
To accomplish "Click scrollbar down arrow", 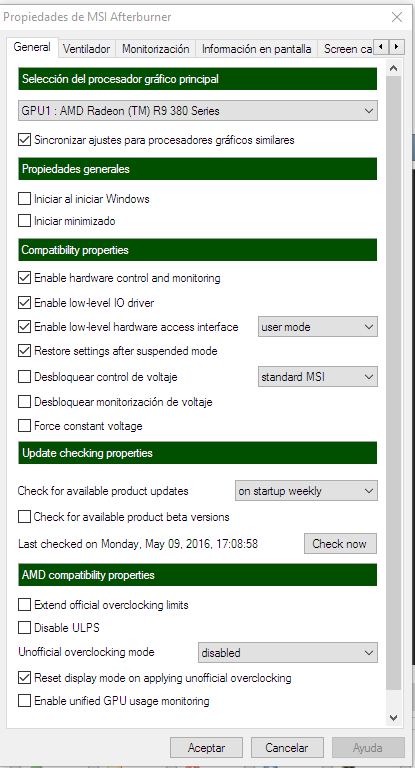I will (x=393, y=718).
